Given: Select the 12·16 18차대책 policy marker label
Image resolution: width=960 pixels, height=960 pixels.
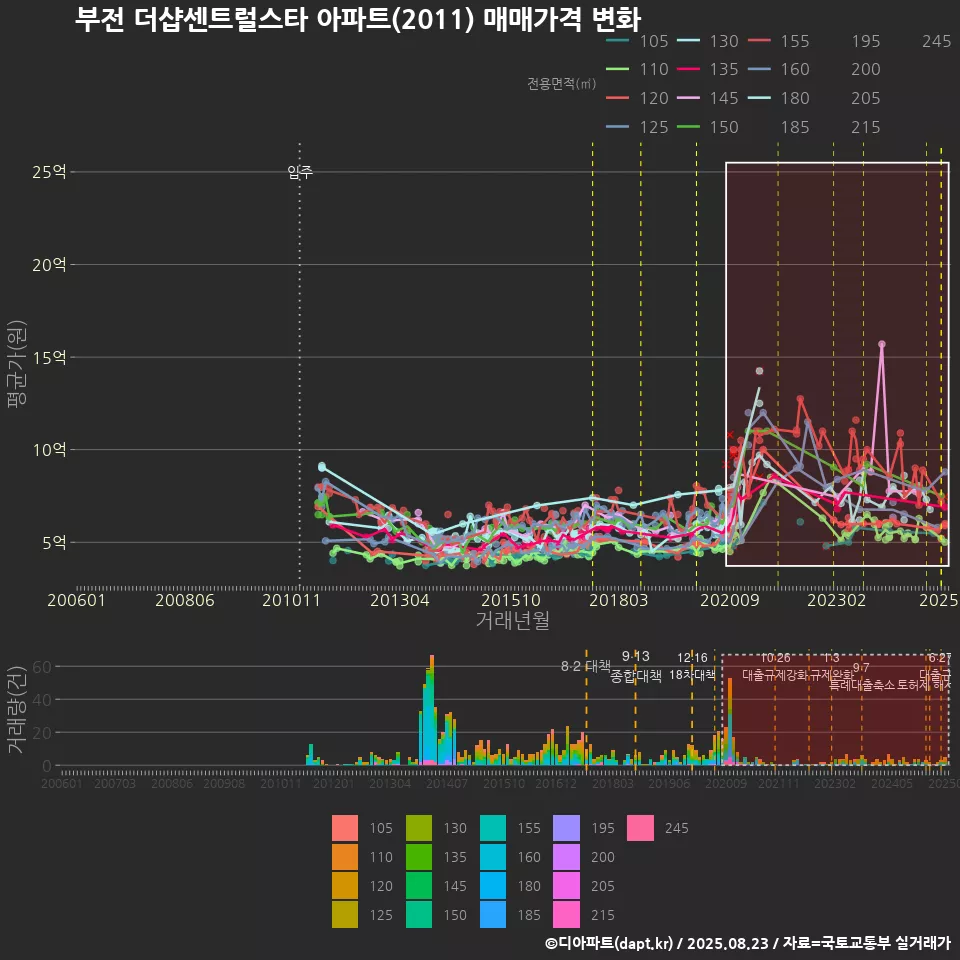Looking at the screenshot, I should [x=692, y=666].
